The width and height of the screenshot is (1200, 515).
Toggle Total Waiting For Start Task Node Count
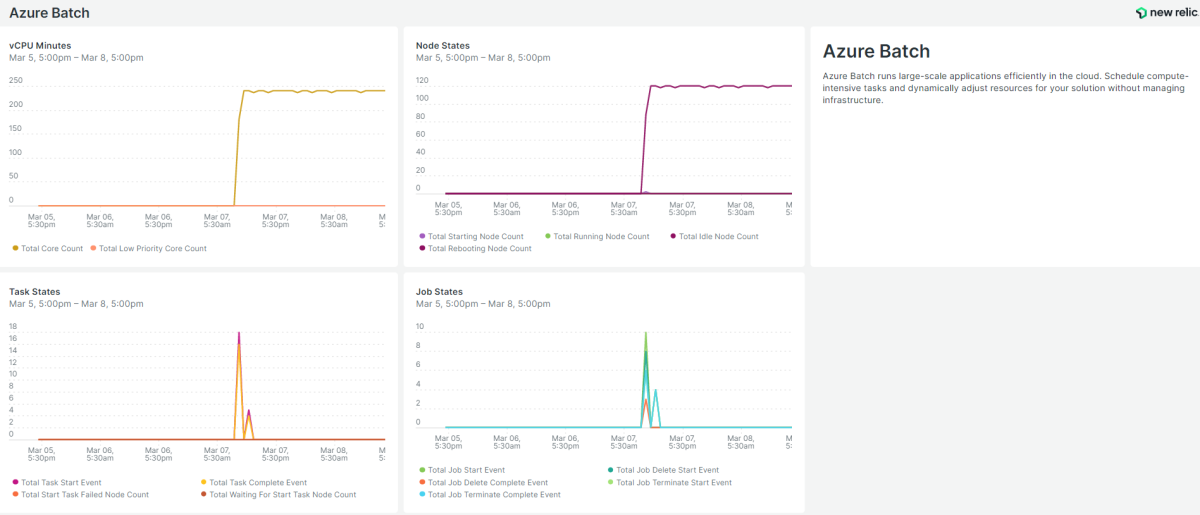click(x=278, y=494)
